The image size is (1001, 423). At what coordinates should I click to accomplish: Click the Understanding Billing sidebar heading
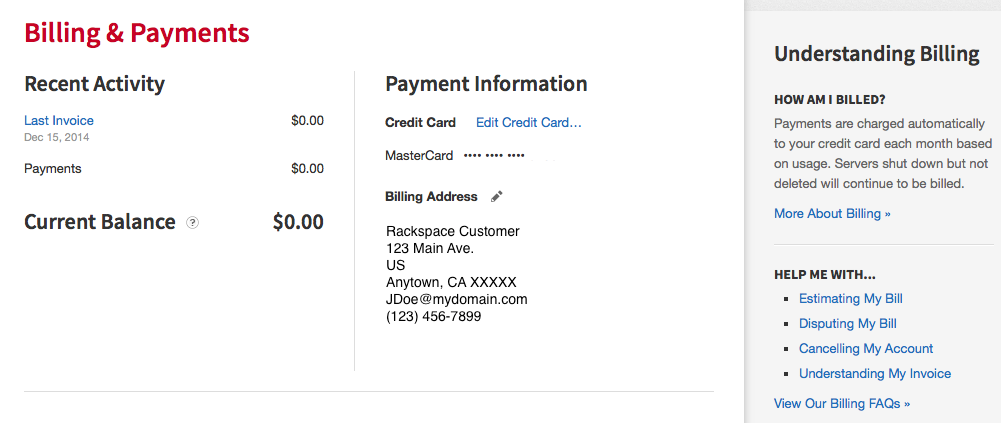pos(877,54)
